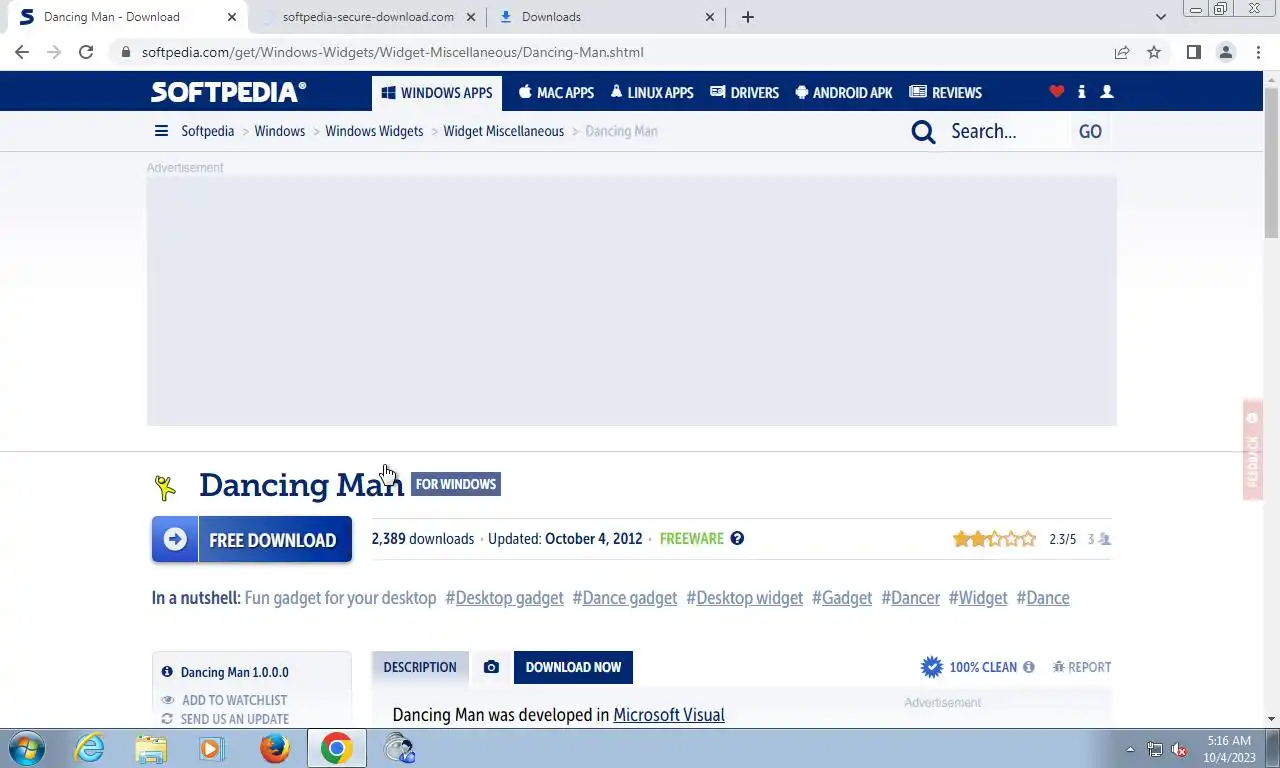Toggle the browser side panel icon
Image resolution: width=1280 pixels, height=768 pixels.
tap(1193, 52)
